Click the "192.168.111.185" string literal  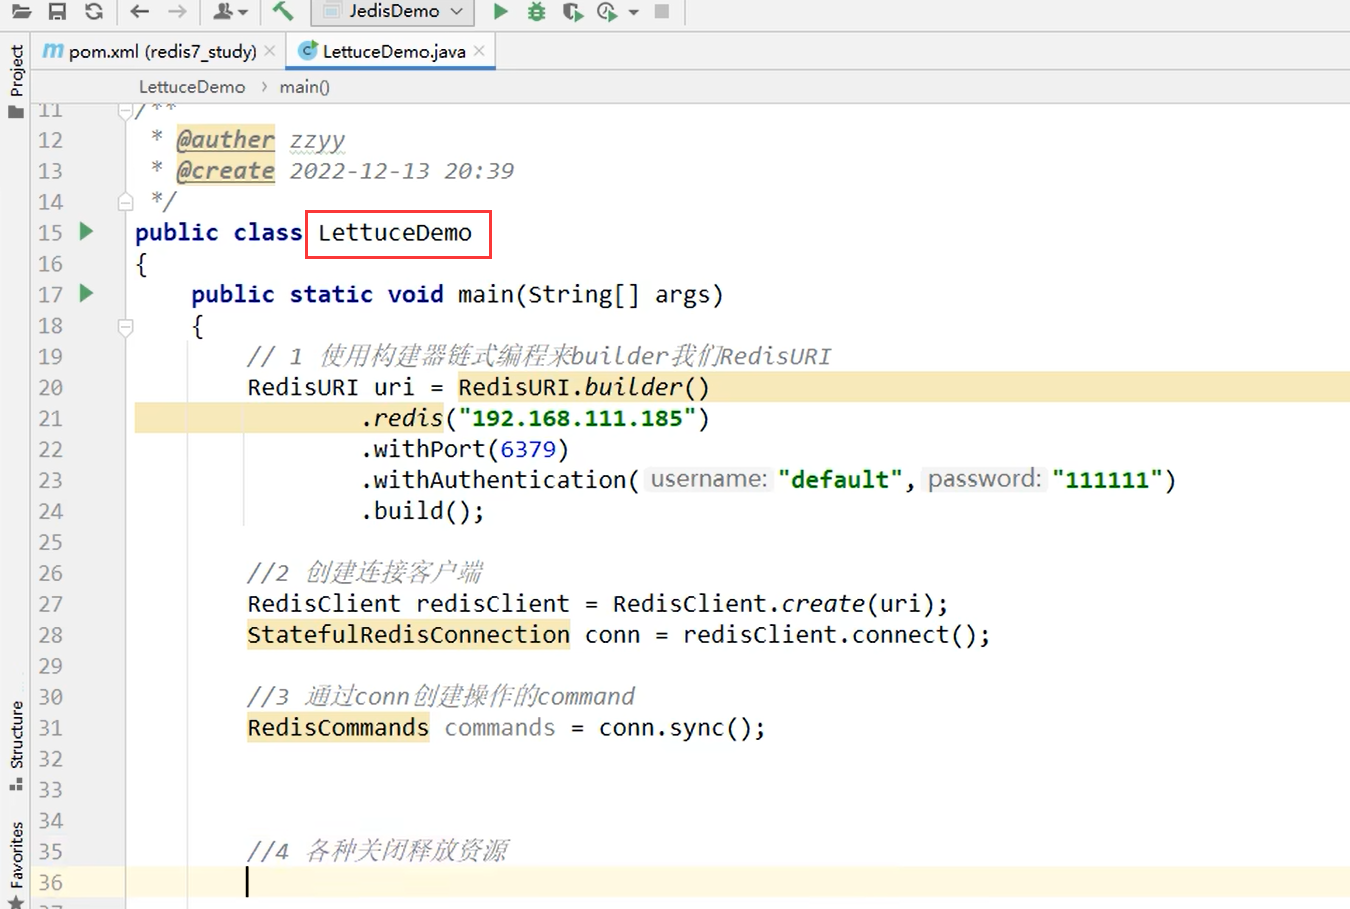click(577, 418)
